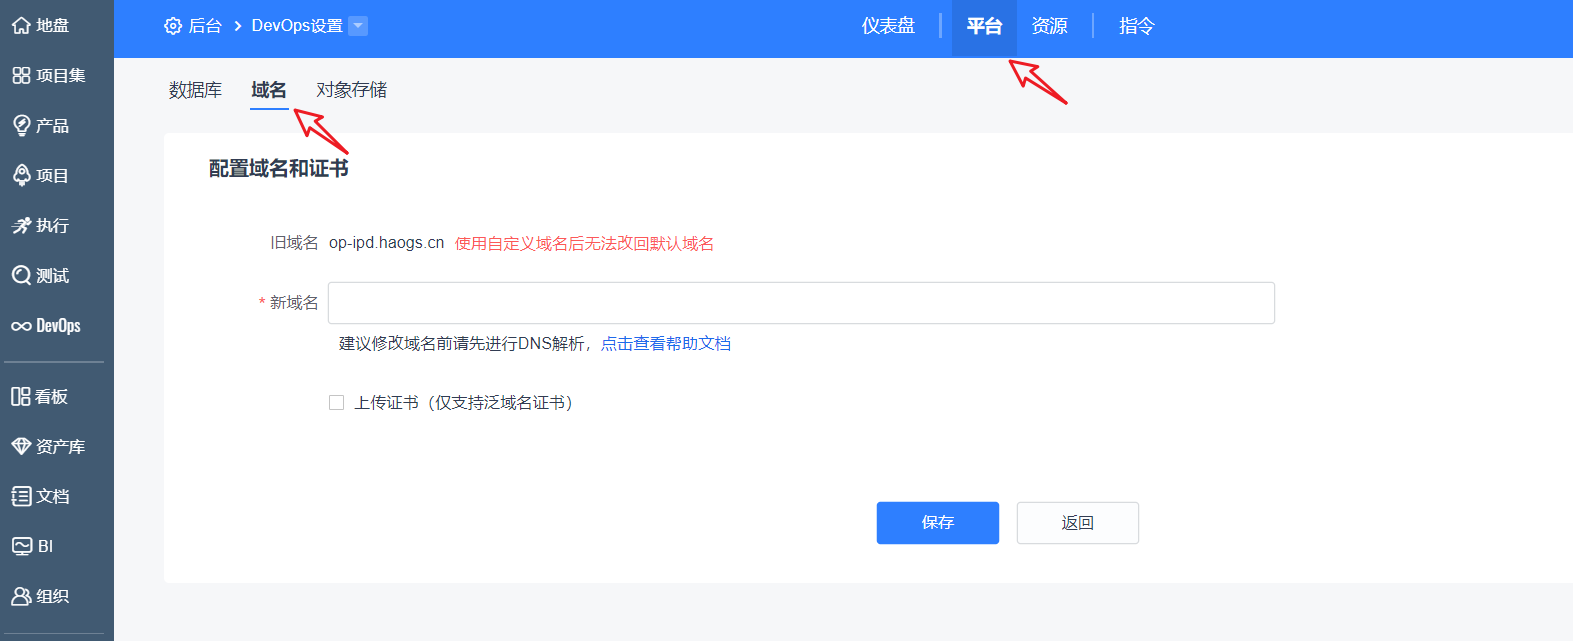Open the 点击查看帮助文档 link
The height and width of the screenshot is (641, 1573).
click(x=666, y=344)
